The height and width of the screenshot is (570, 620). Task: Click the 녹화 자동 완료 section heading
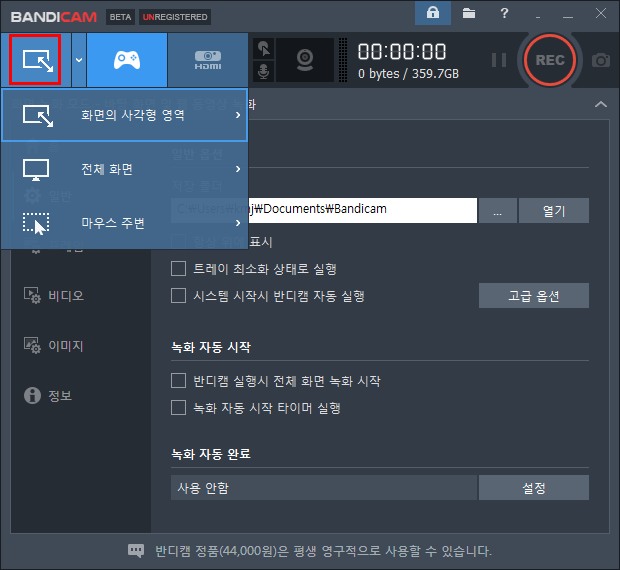tap(211, 454)
